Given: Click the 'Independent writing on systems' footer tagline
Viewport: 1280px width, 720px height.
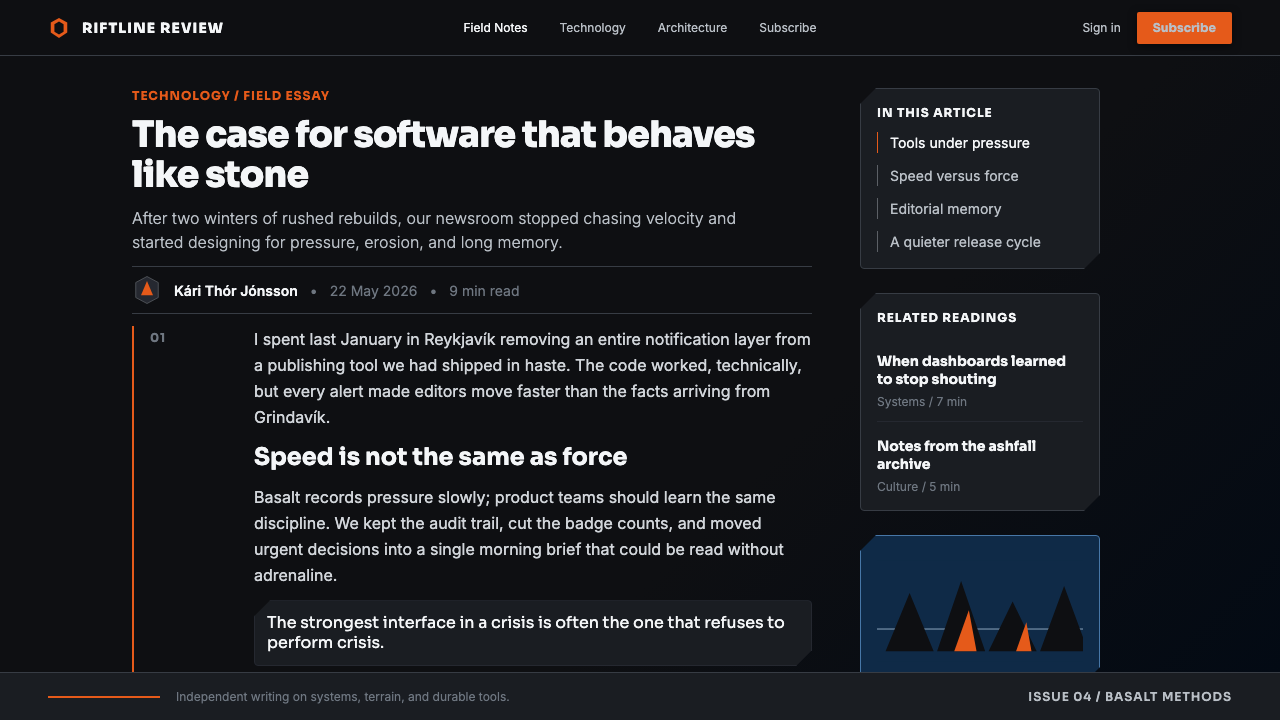Looking at the screenshot, I should pyautogui.click(x=343, y=697).
